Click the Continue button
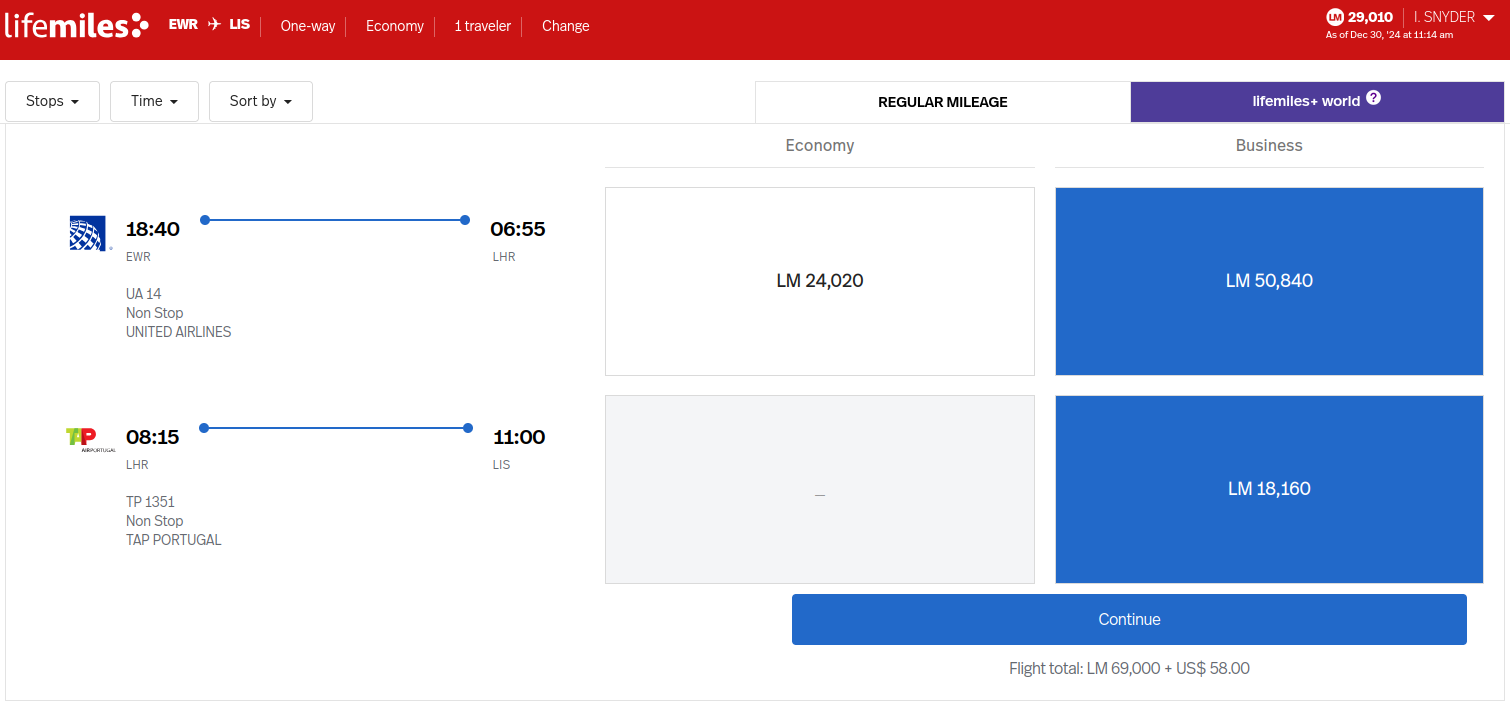This screenshot has height=707, width=1510. (1129, 619)
